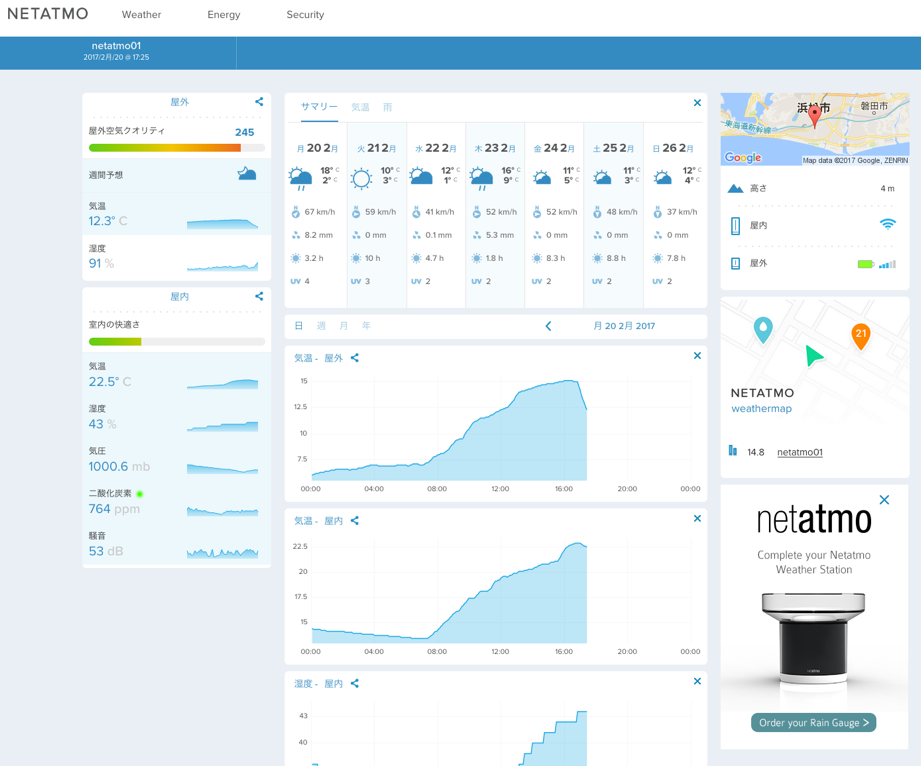
Task: Open the Security menu
Action: (305, 15)
